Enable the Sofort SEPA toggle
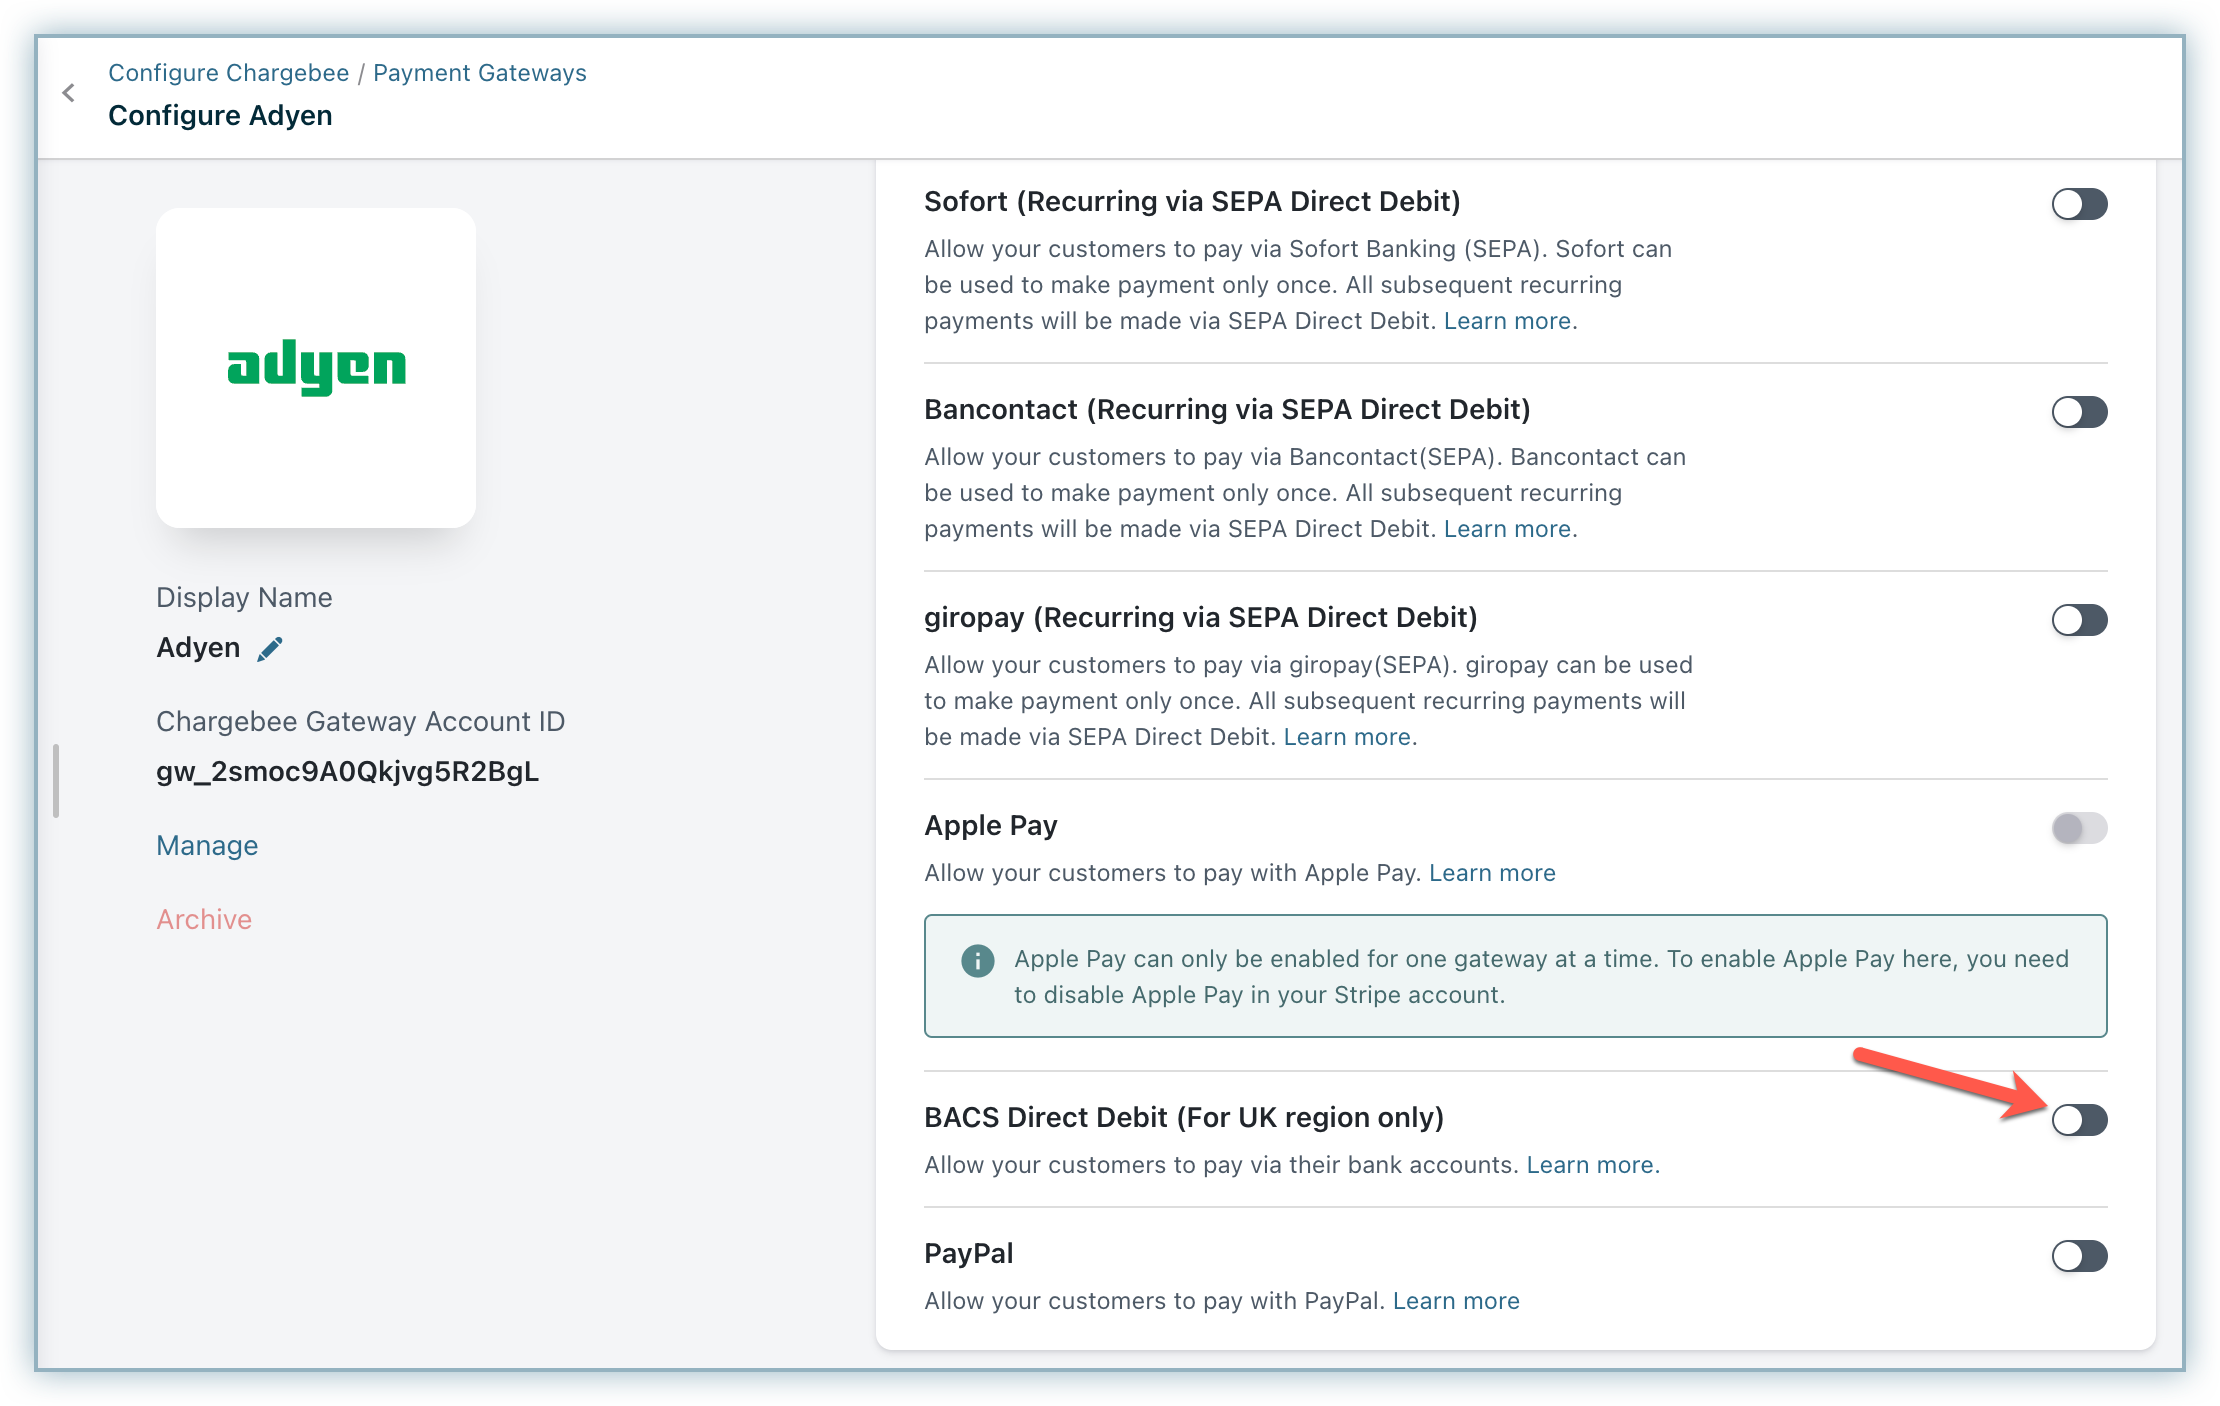2220x1406 pixels. tap(2079, 204)
